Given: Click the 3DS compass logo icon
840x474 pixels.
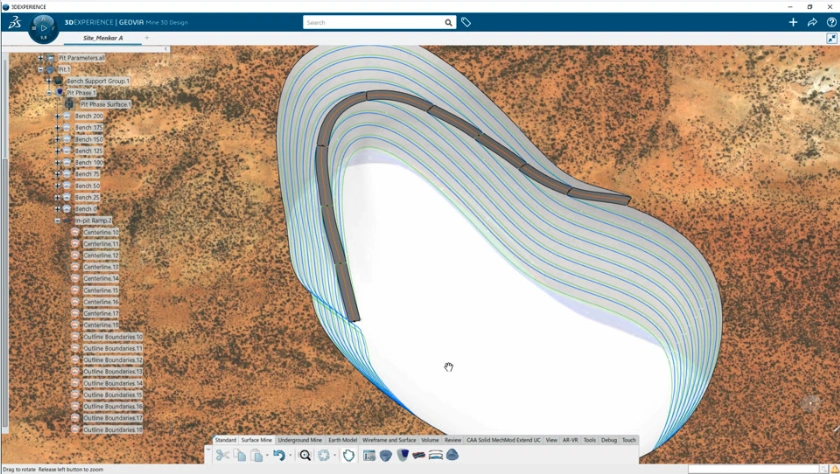Looking at the screenshot, I should [x=14, y=22].
